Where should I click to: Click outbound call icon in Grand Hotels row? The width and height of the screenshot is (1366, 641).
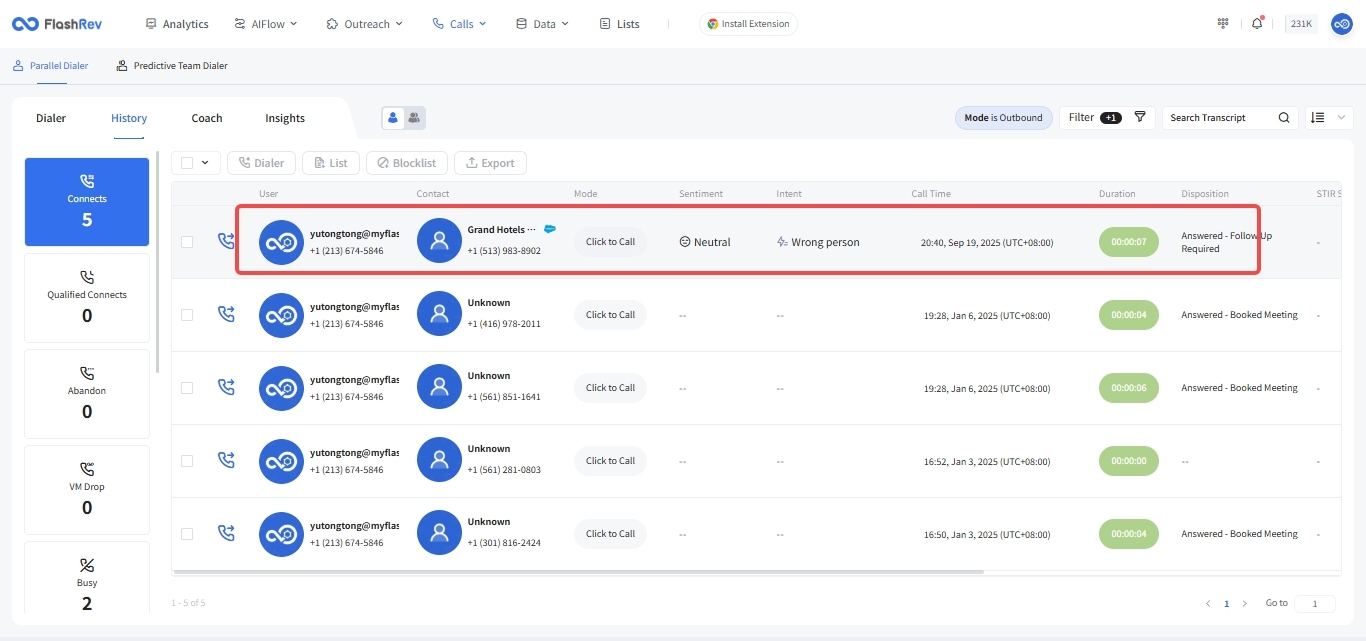pyautogui.click(x=226, y=241)
